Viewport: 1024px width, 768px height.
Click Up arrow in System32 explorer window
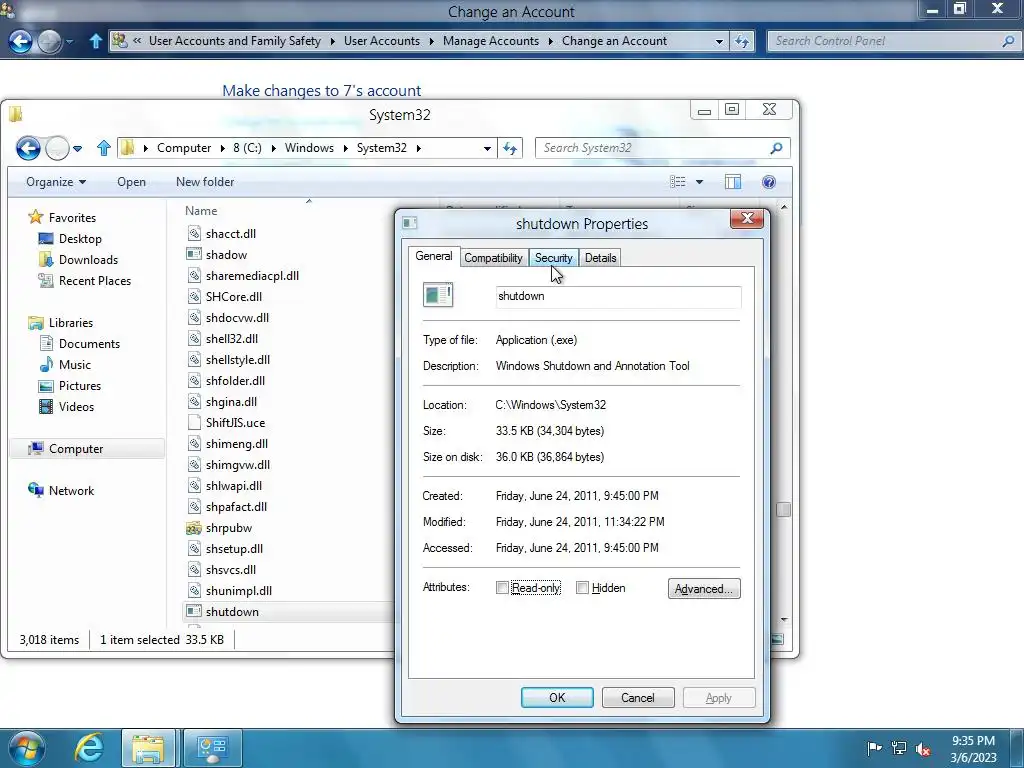(103, 148)
